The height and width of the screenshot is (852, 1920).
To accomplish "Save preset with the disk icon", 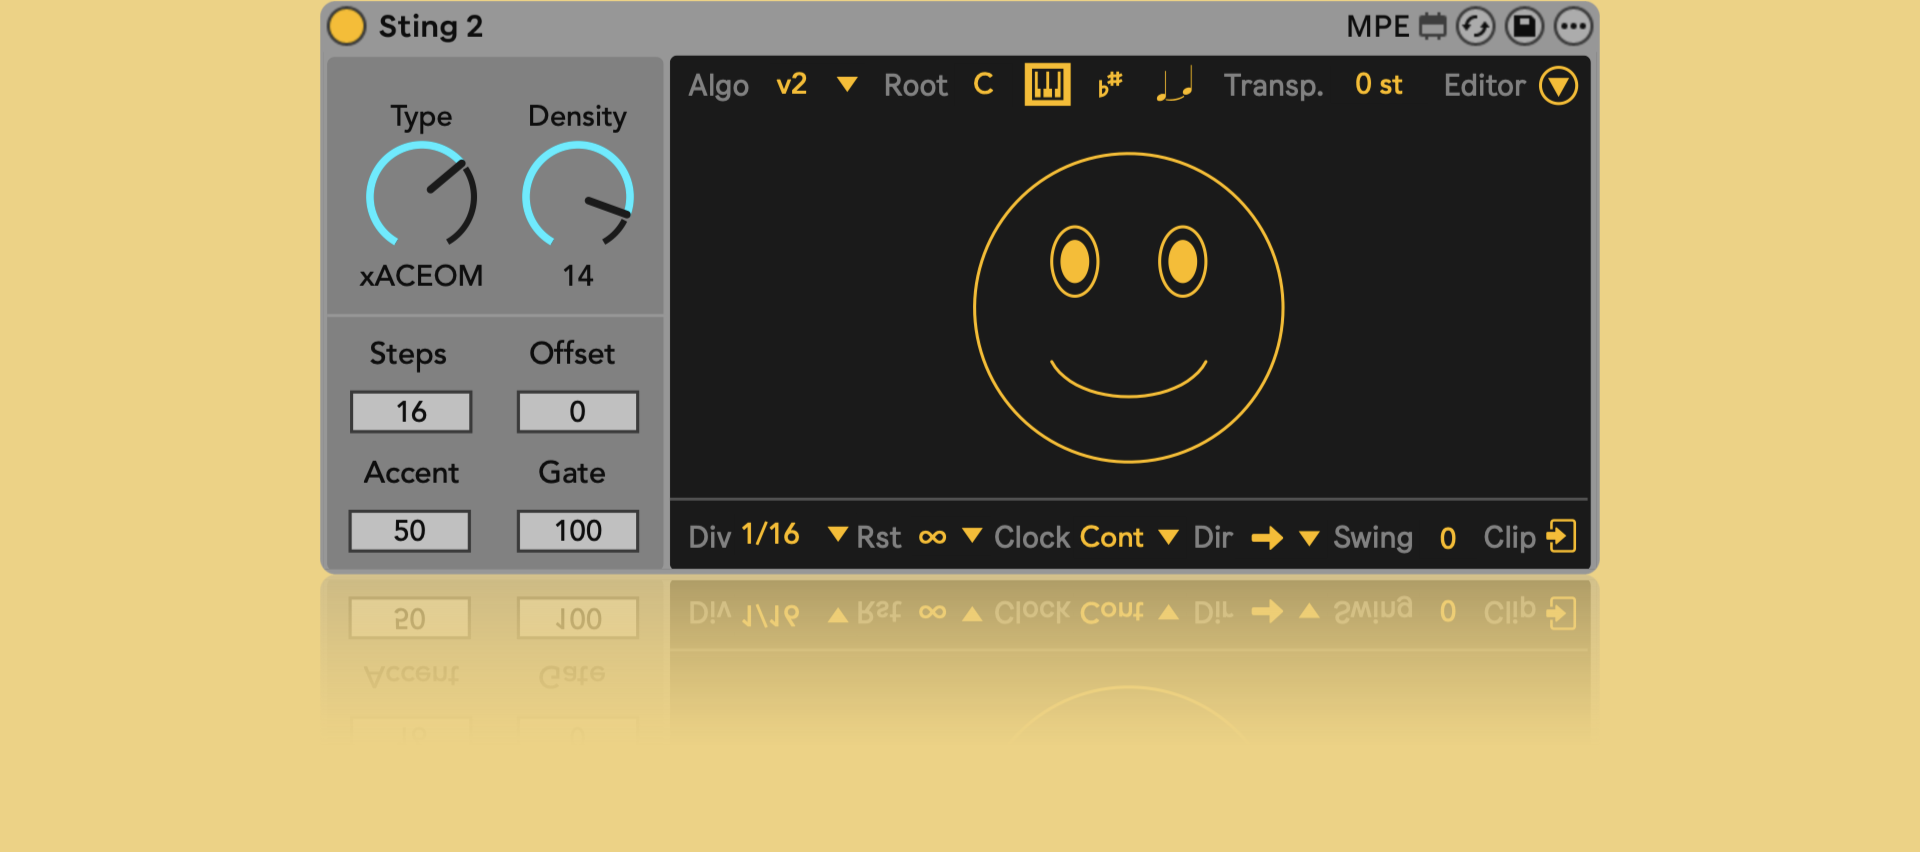I will click(1525, 27).
